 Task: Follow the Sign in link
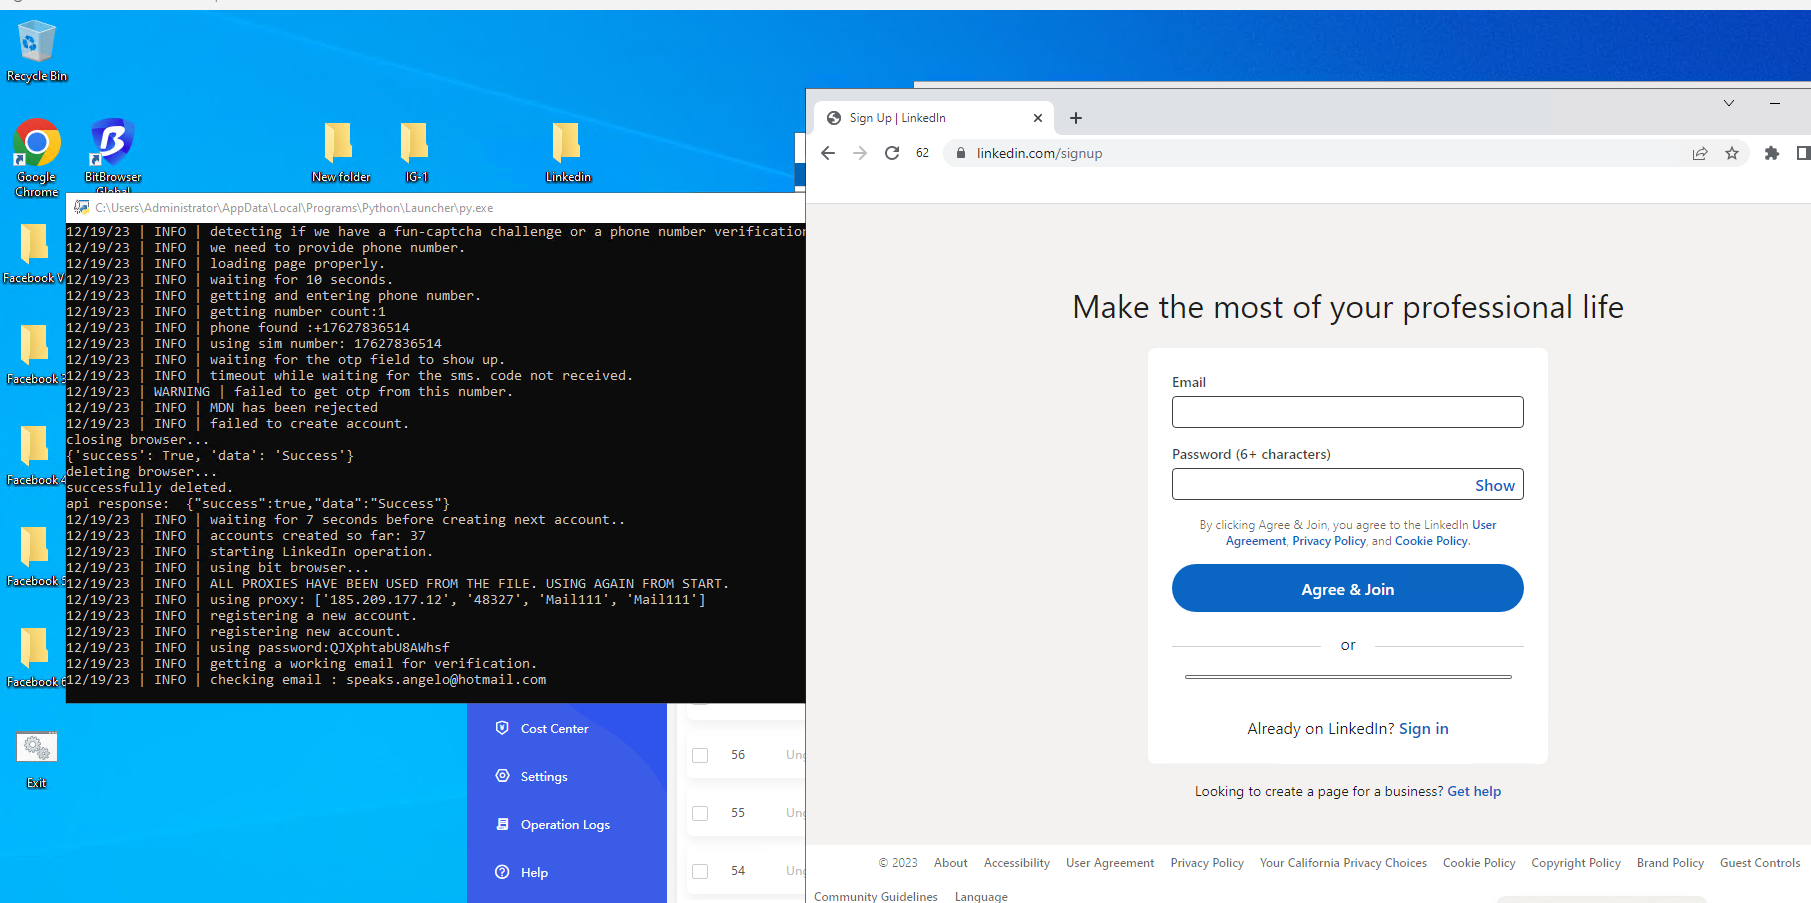click(x=1424, y=729)
